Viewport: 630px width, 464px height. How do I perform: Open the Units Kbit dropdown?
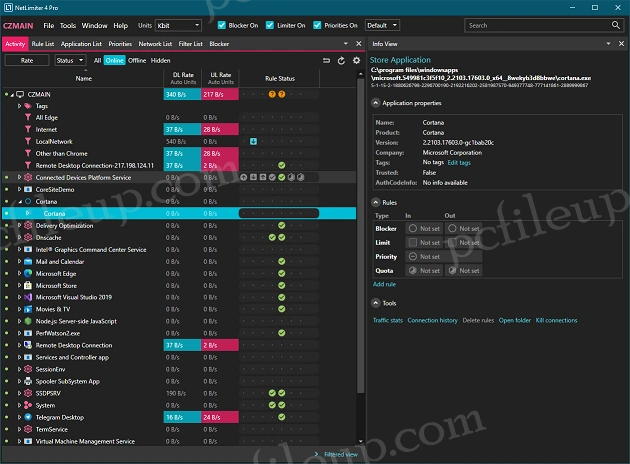(178, 25)
